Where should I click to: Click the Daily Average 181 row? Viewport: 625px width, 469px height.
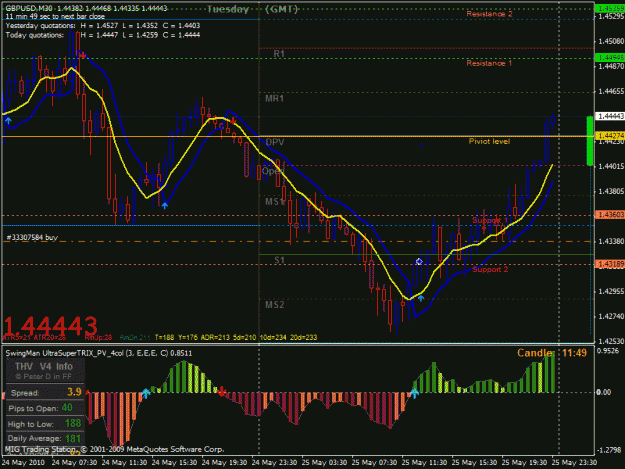point(45,439)
